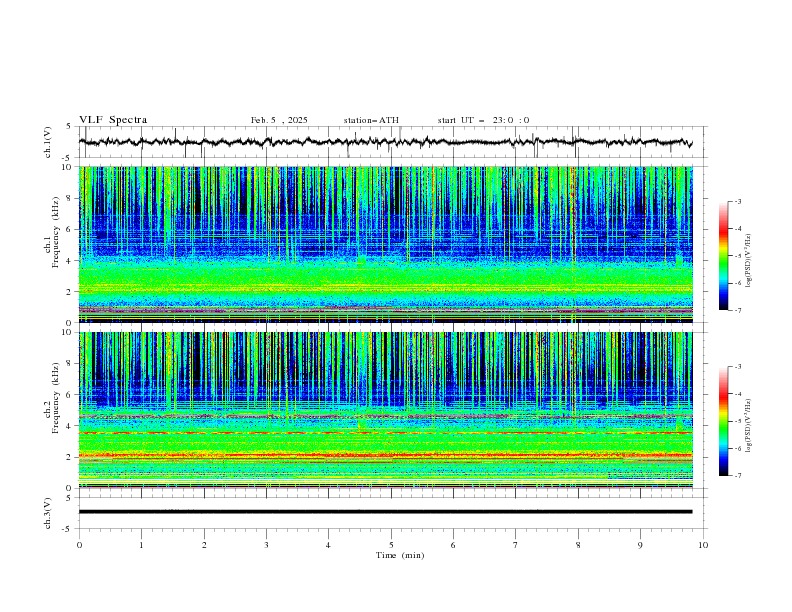Click the "start UT = 23:0 :0" text
The width and height of the screenshot is (792, 612).
click(x=483, y=120)
